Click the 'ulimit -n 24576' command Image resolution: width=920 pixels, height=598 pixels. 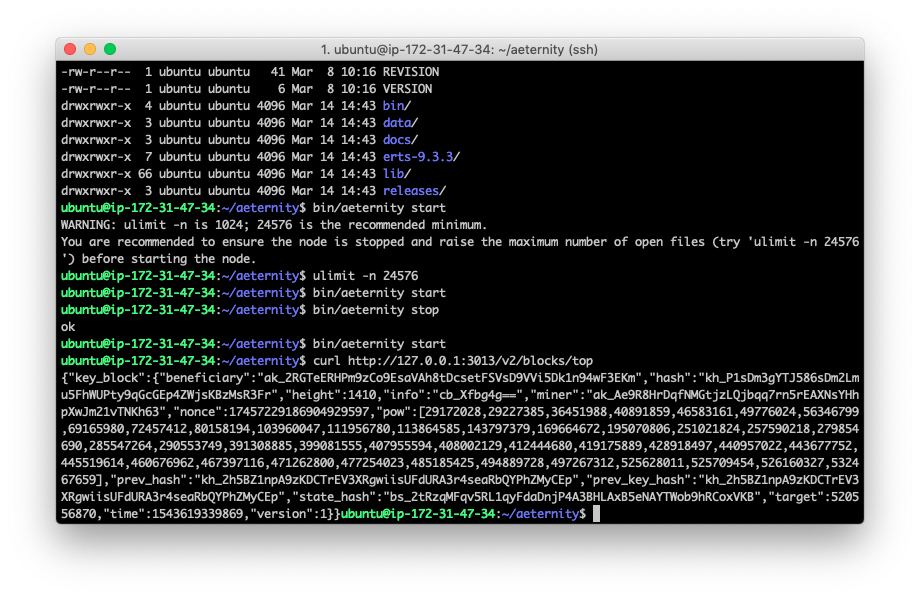click(x=365, y=276)
